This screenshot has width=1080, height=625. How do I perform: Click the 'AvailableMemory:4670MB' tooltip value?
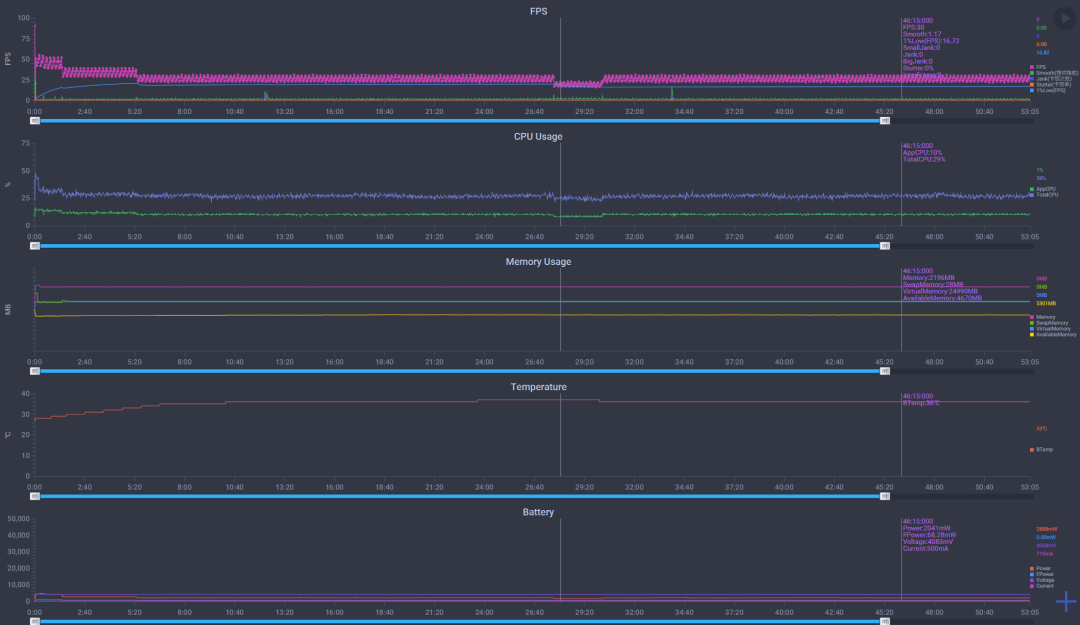[942, 298]
